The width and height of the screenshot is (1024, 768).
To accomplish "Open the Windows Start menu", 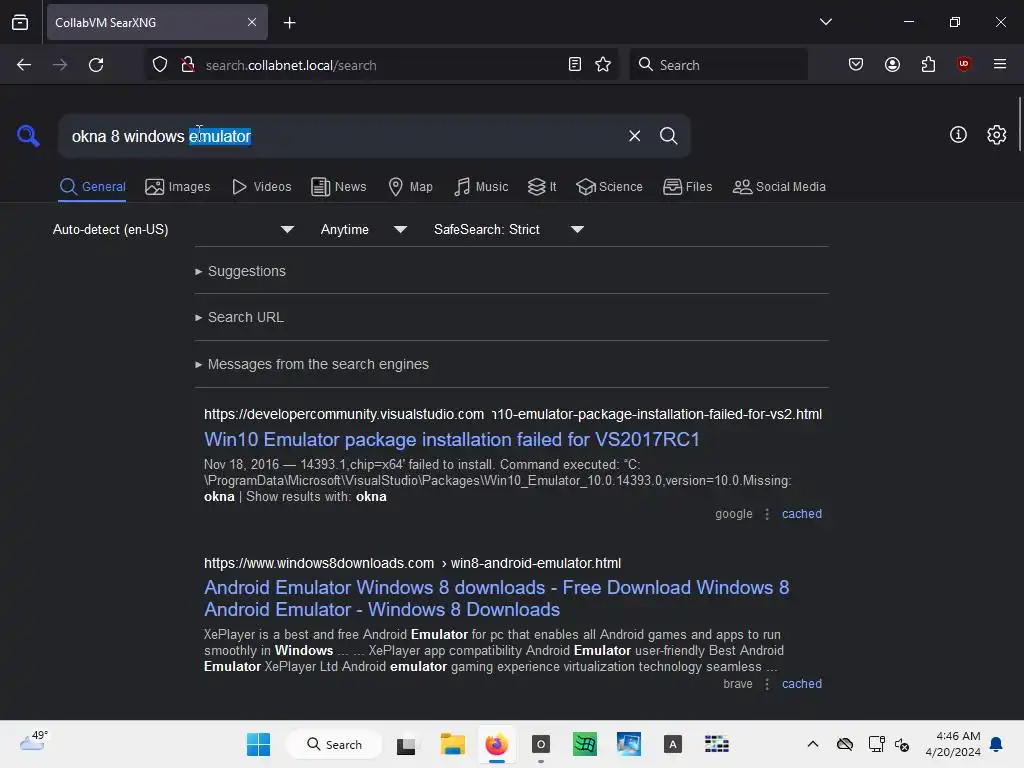I will (x=259, y=744).
